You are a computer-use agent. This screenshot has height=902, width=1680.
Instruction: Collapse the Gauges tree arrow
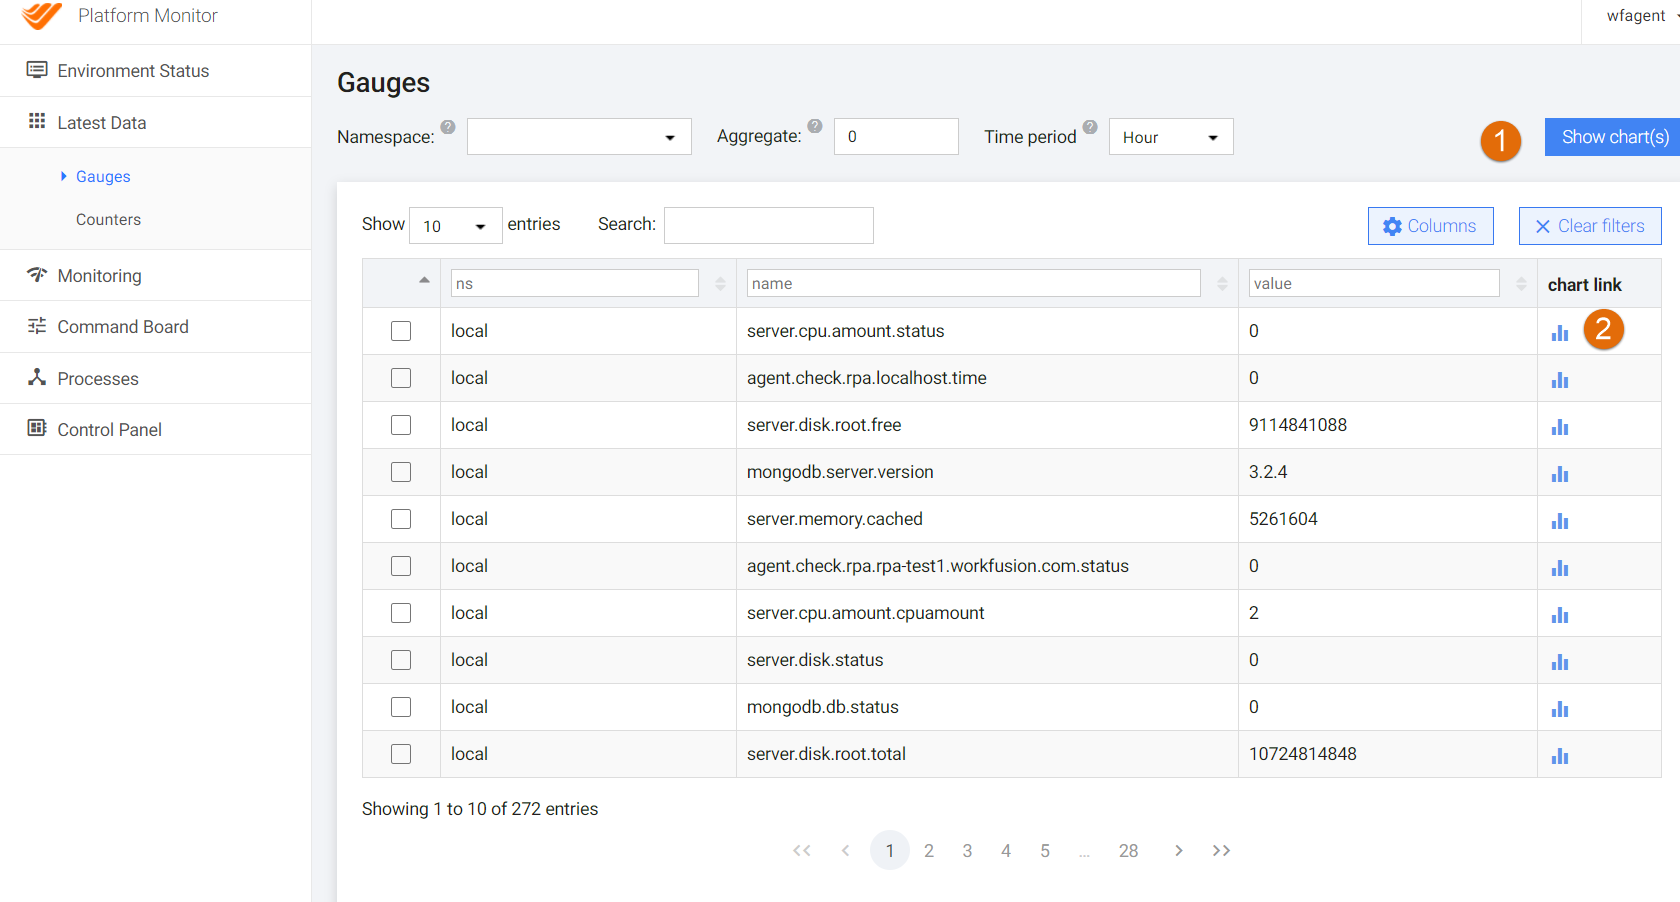(x=64, y=176)
